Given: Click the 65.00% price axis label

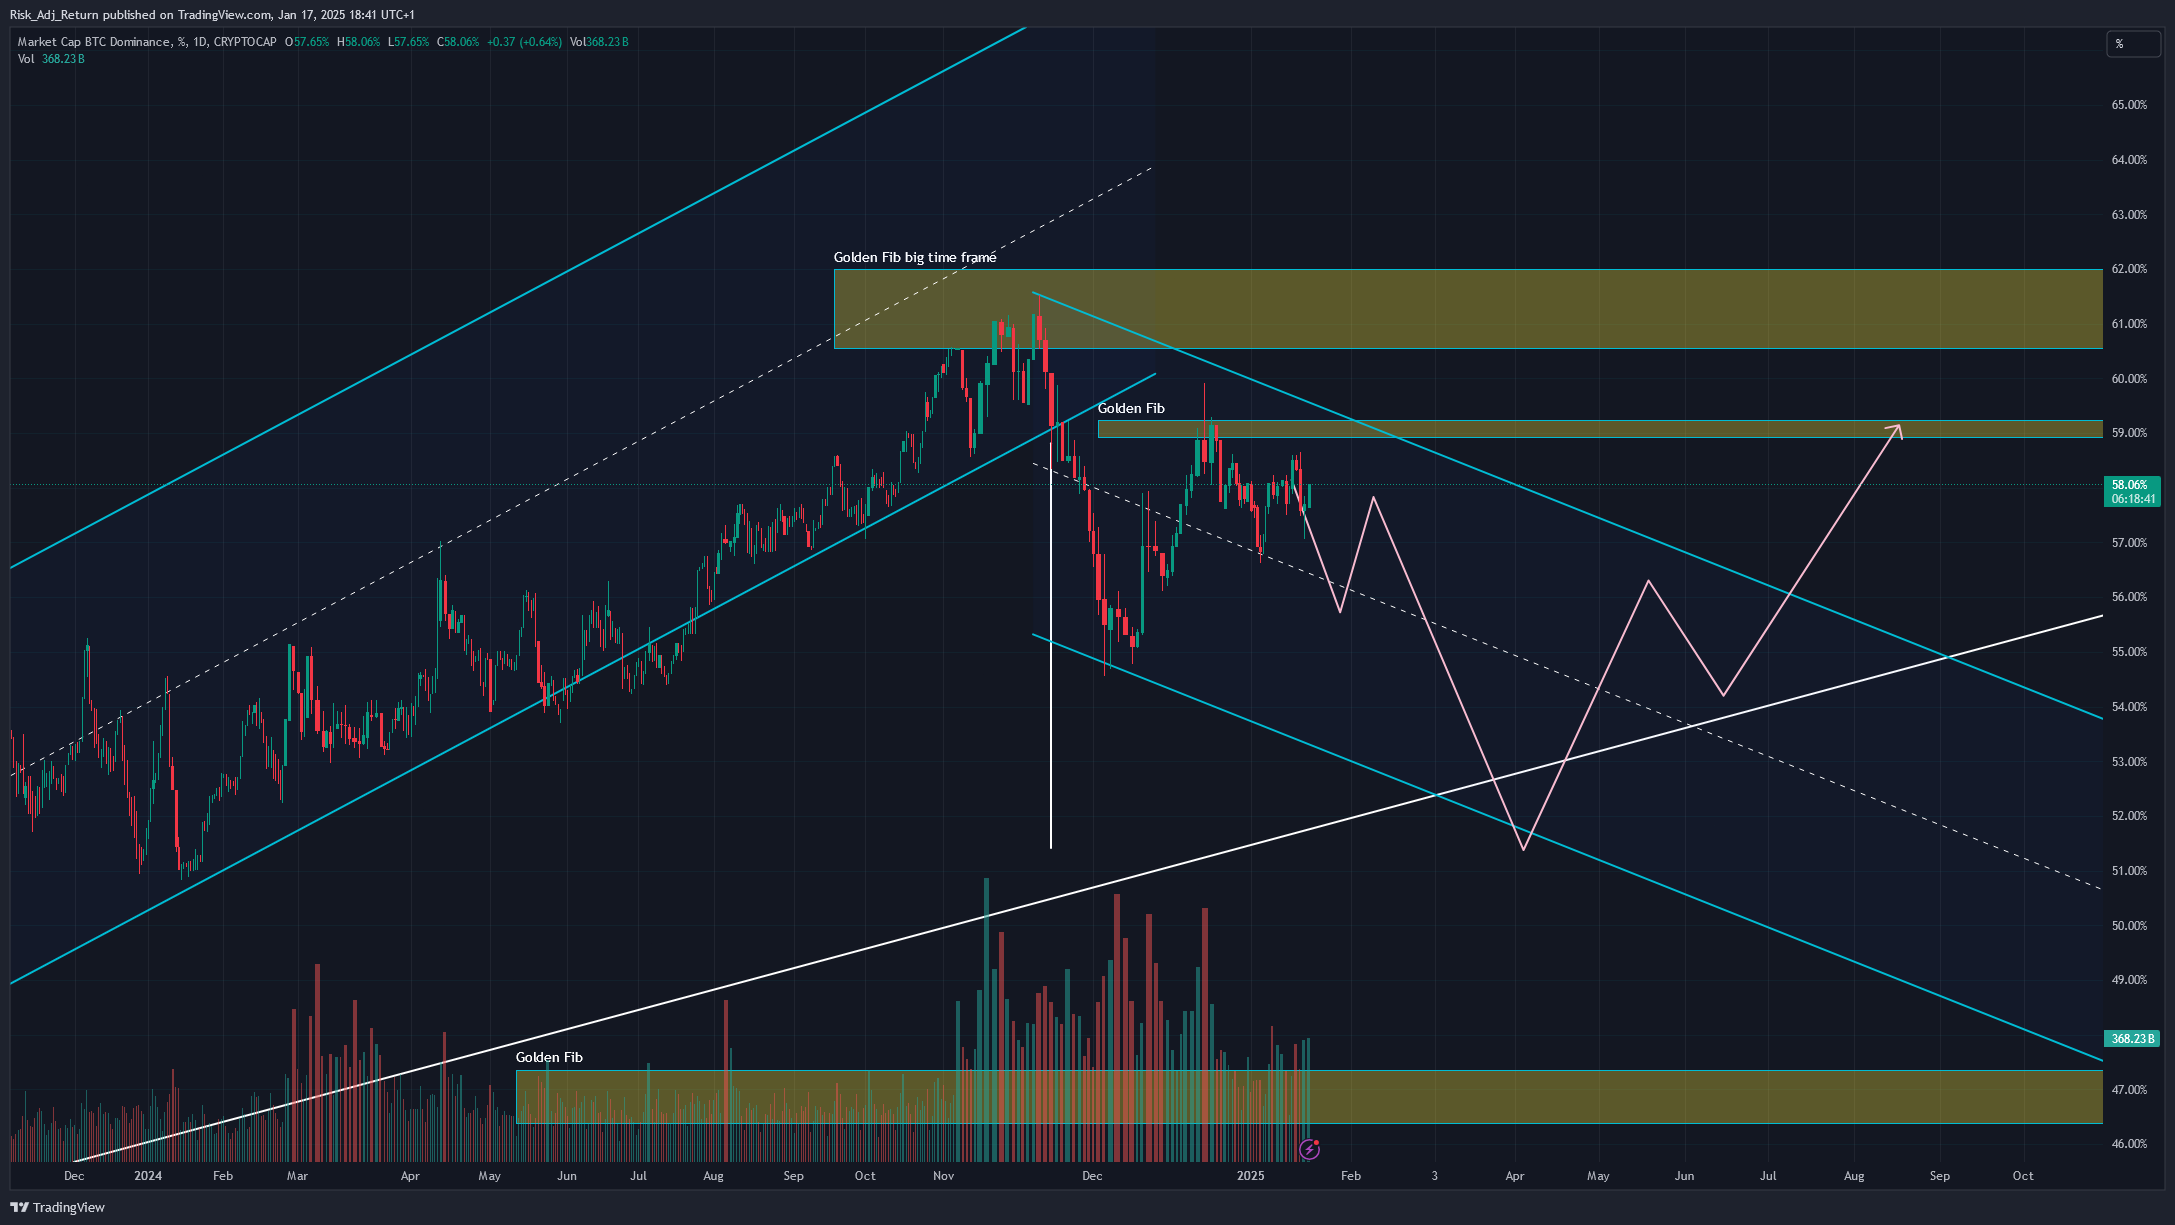Looking at the screenshot, I should 2129,105.
